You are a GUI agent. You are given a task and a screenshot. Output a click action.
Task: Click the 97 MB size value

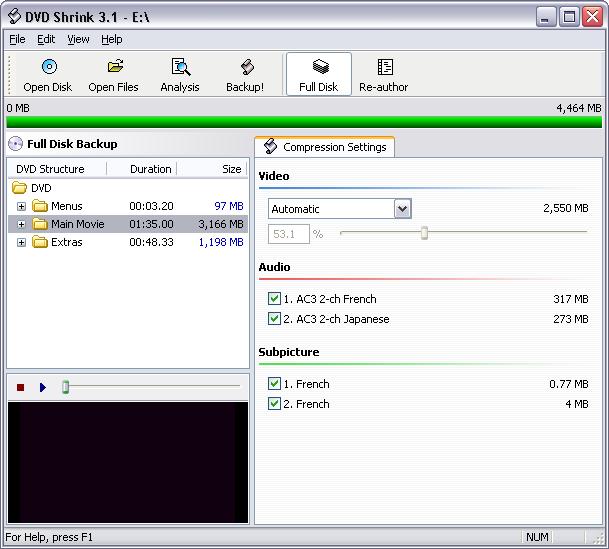coord(229,206)
